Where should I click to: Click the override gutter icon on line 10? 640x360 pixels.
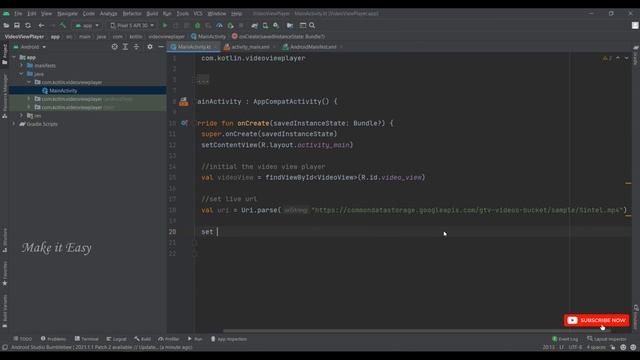(184, 123)
